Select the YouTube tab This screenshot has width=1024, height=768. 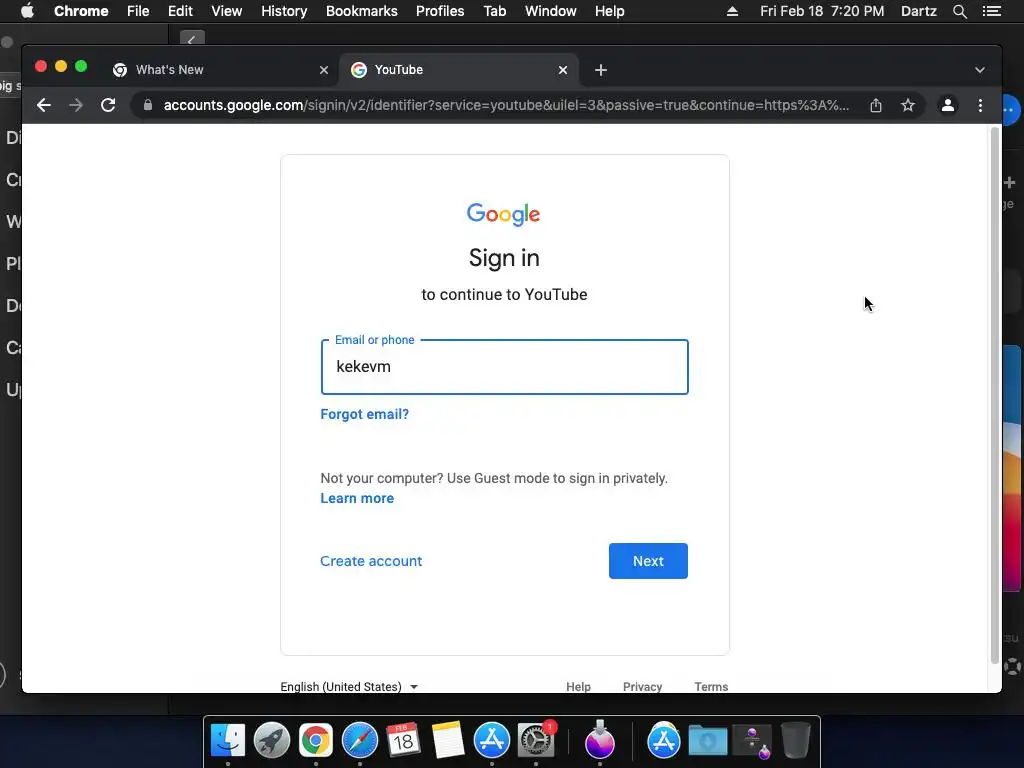pyautogui.click(x=457, y=70)
